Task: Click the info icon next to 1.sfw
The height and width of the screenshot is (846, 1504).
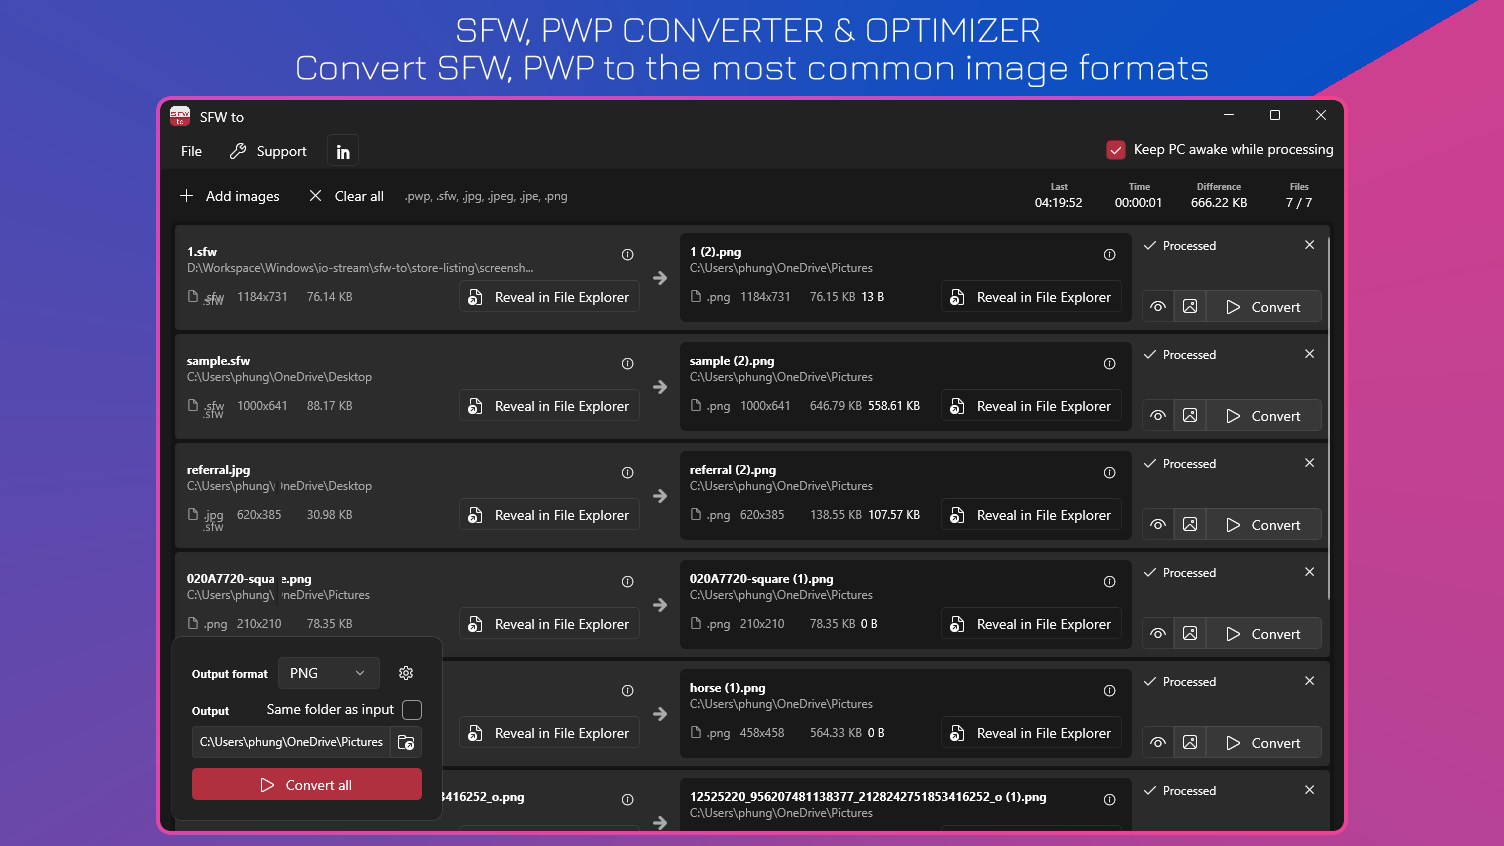Action: [x=627, y=255]
